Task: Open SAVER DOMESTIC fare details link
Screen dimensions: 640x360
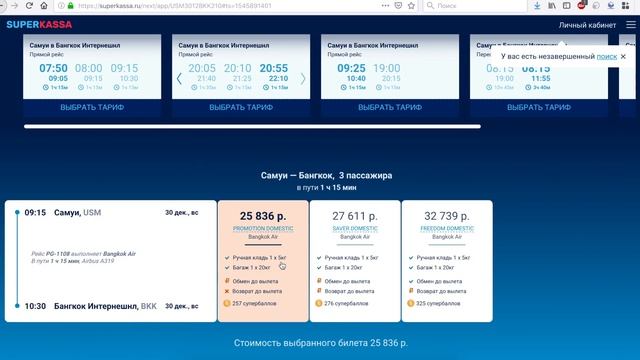Action: 355,228
